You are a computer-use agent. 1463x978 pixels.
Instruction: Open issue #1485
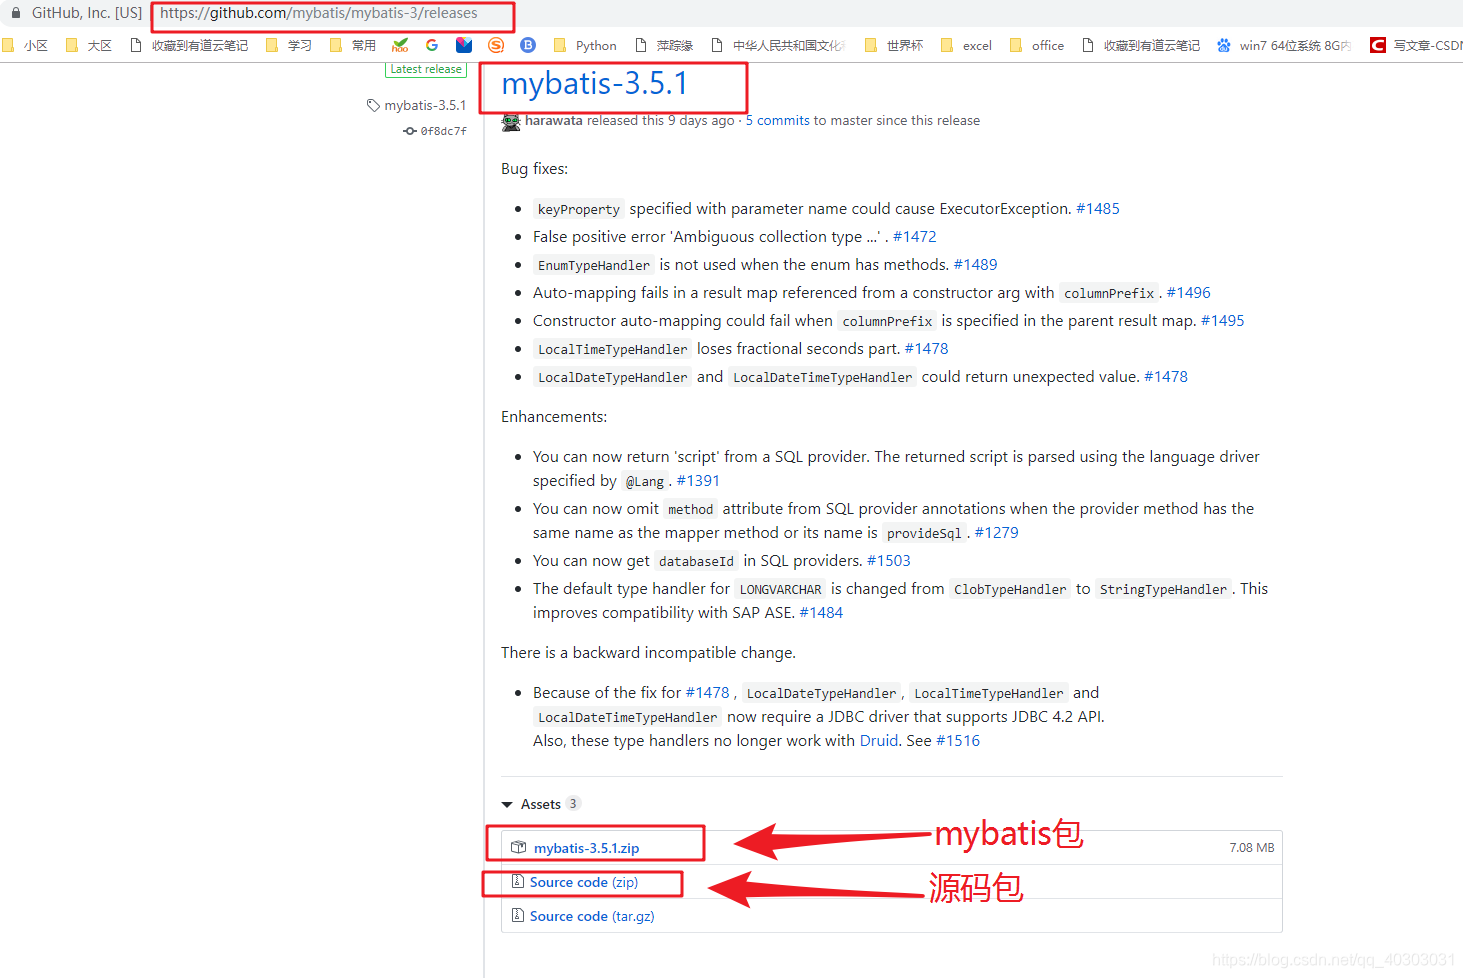pos(1098,209)
